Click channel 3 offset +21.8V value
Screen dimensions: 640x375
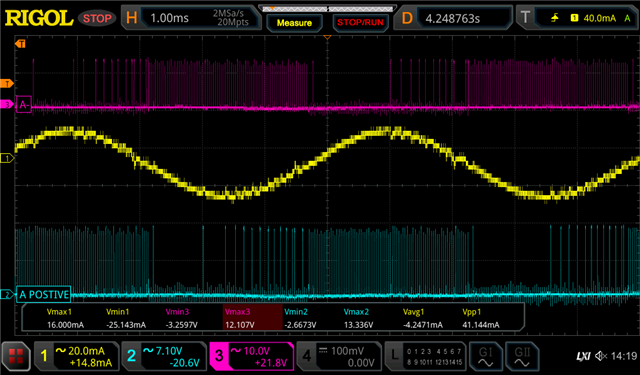[271, 363]
